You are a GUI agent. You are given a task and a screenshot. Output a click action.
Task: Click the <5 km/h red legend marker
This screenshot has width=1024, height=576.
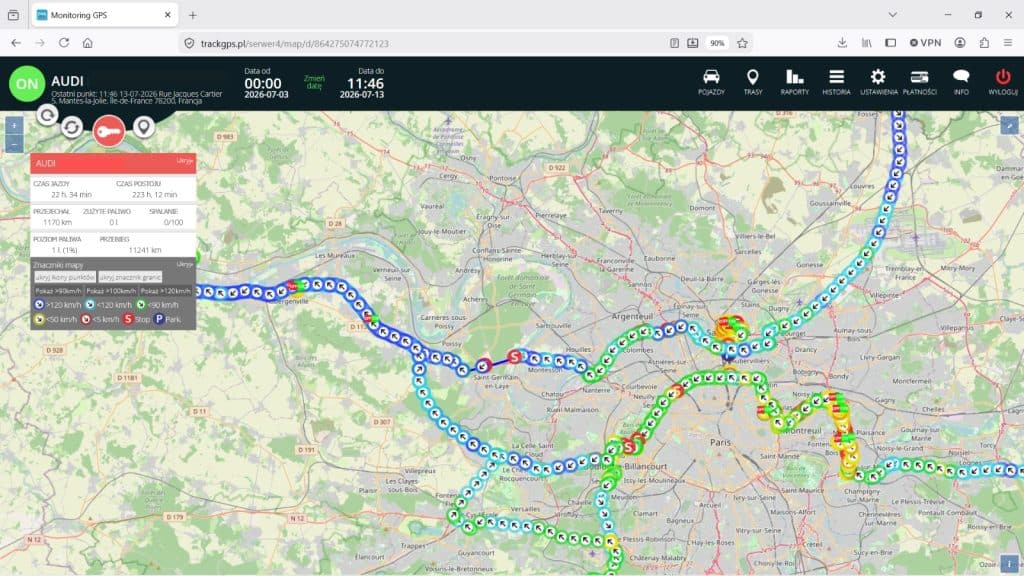coord(86,319)
